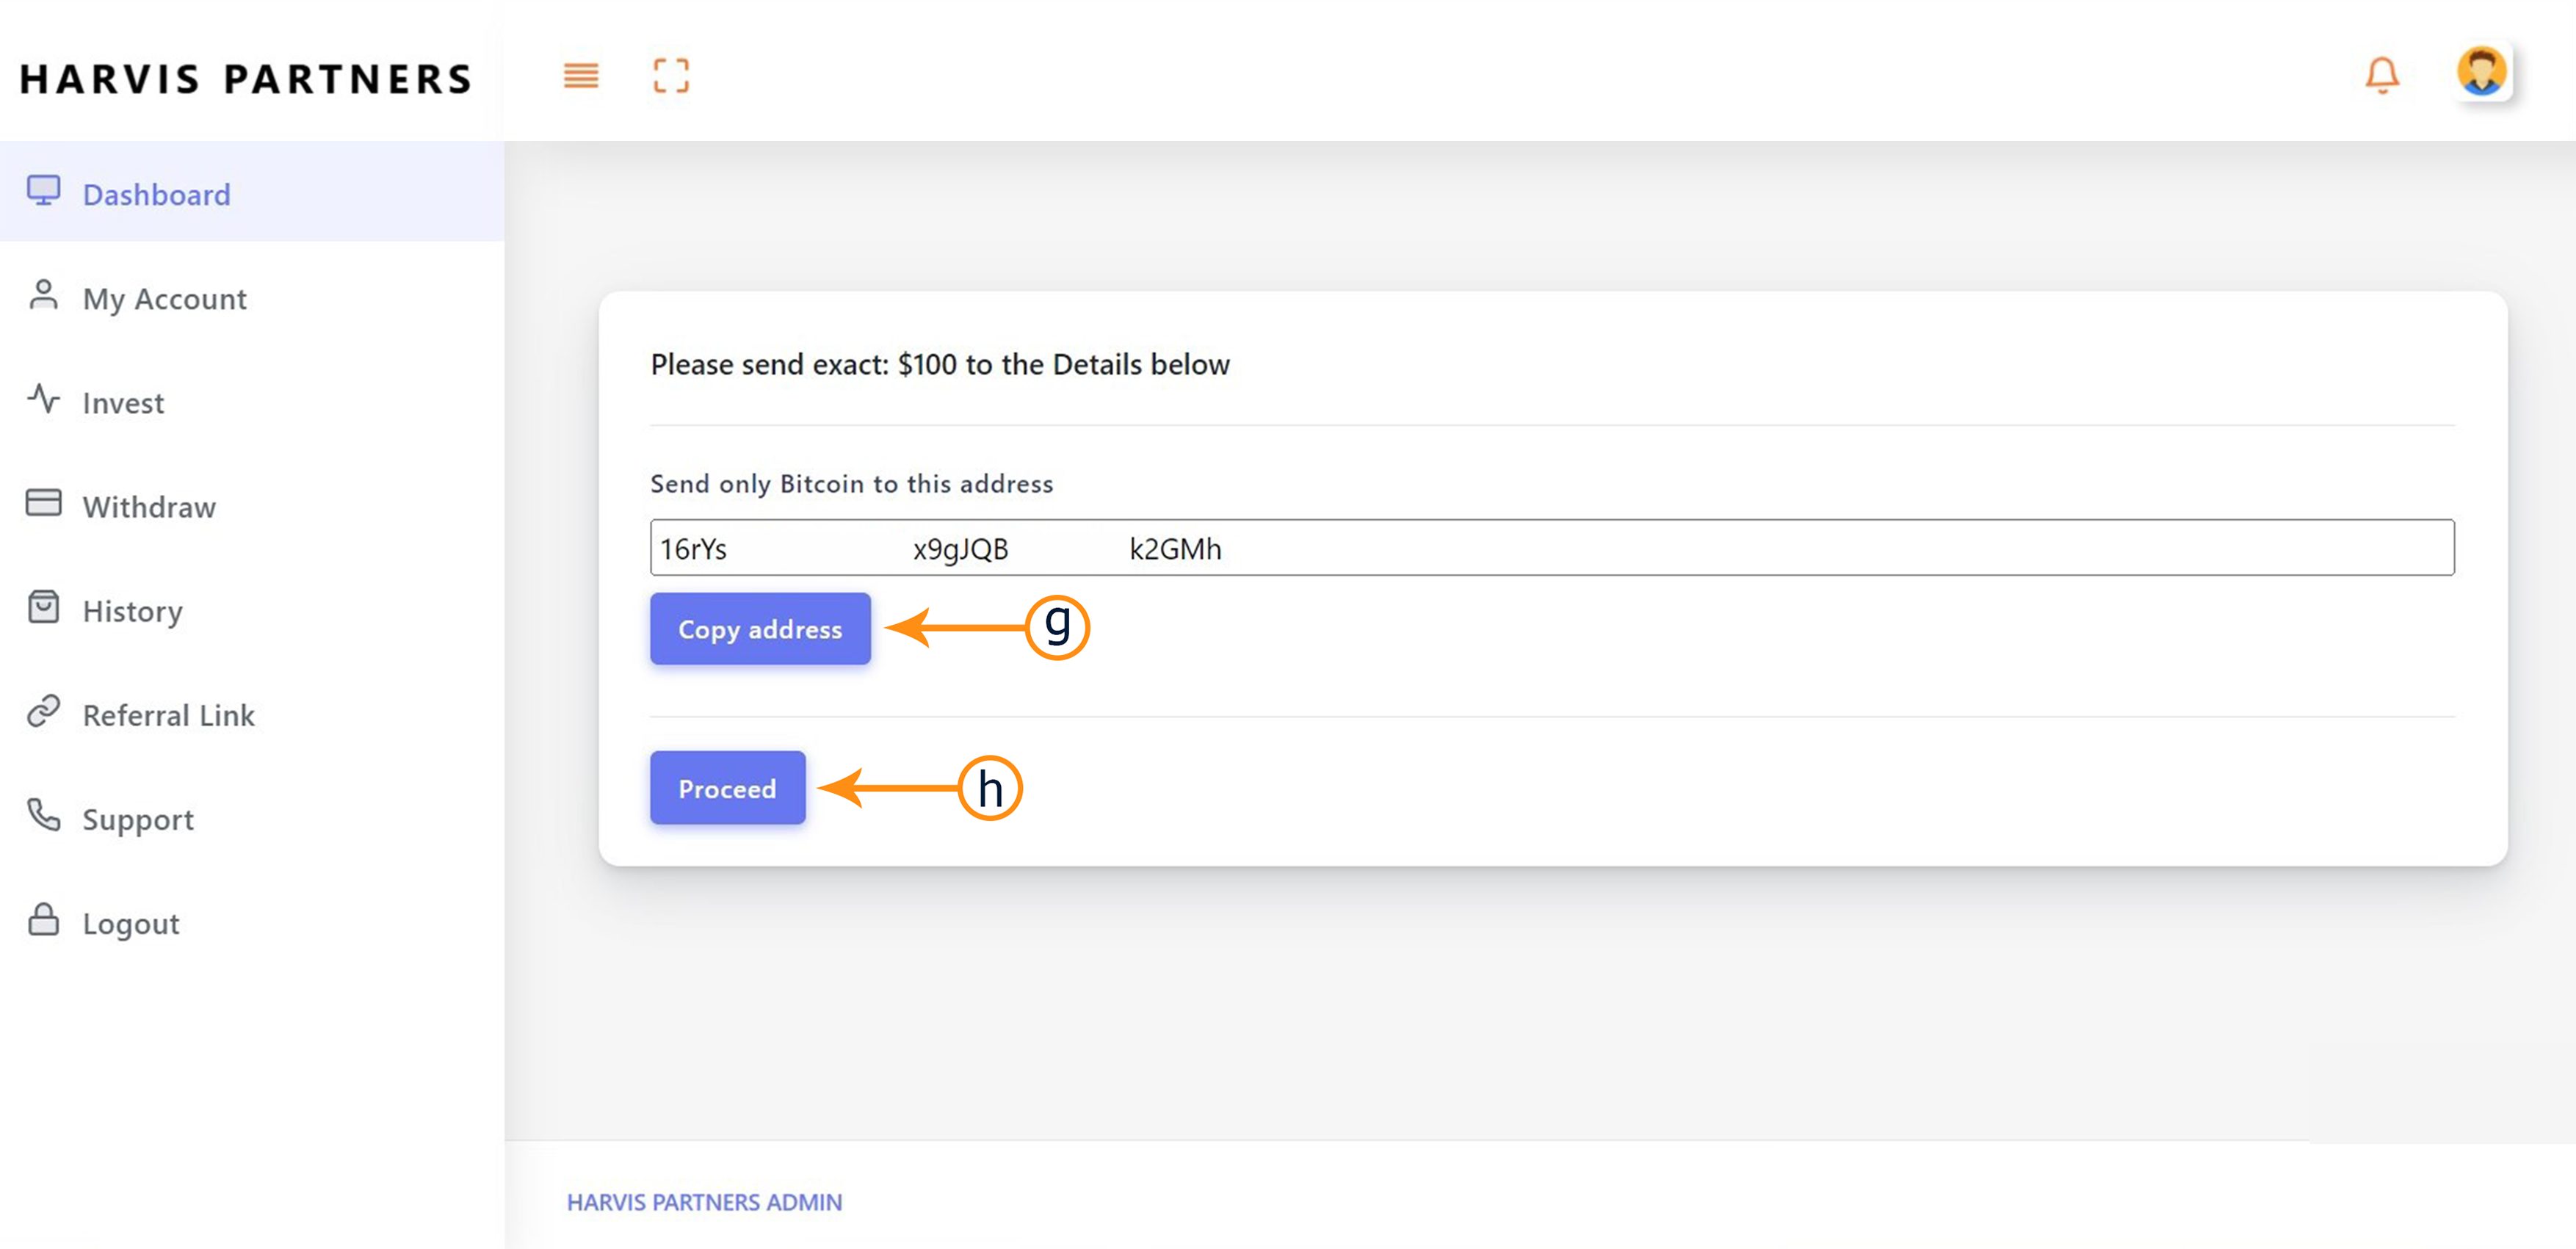The image size is (2576, 1249).
Task: Toggle the hamburger sidebar menu icon
Action: pos(580,75)
